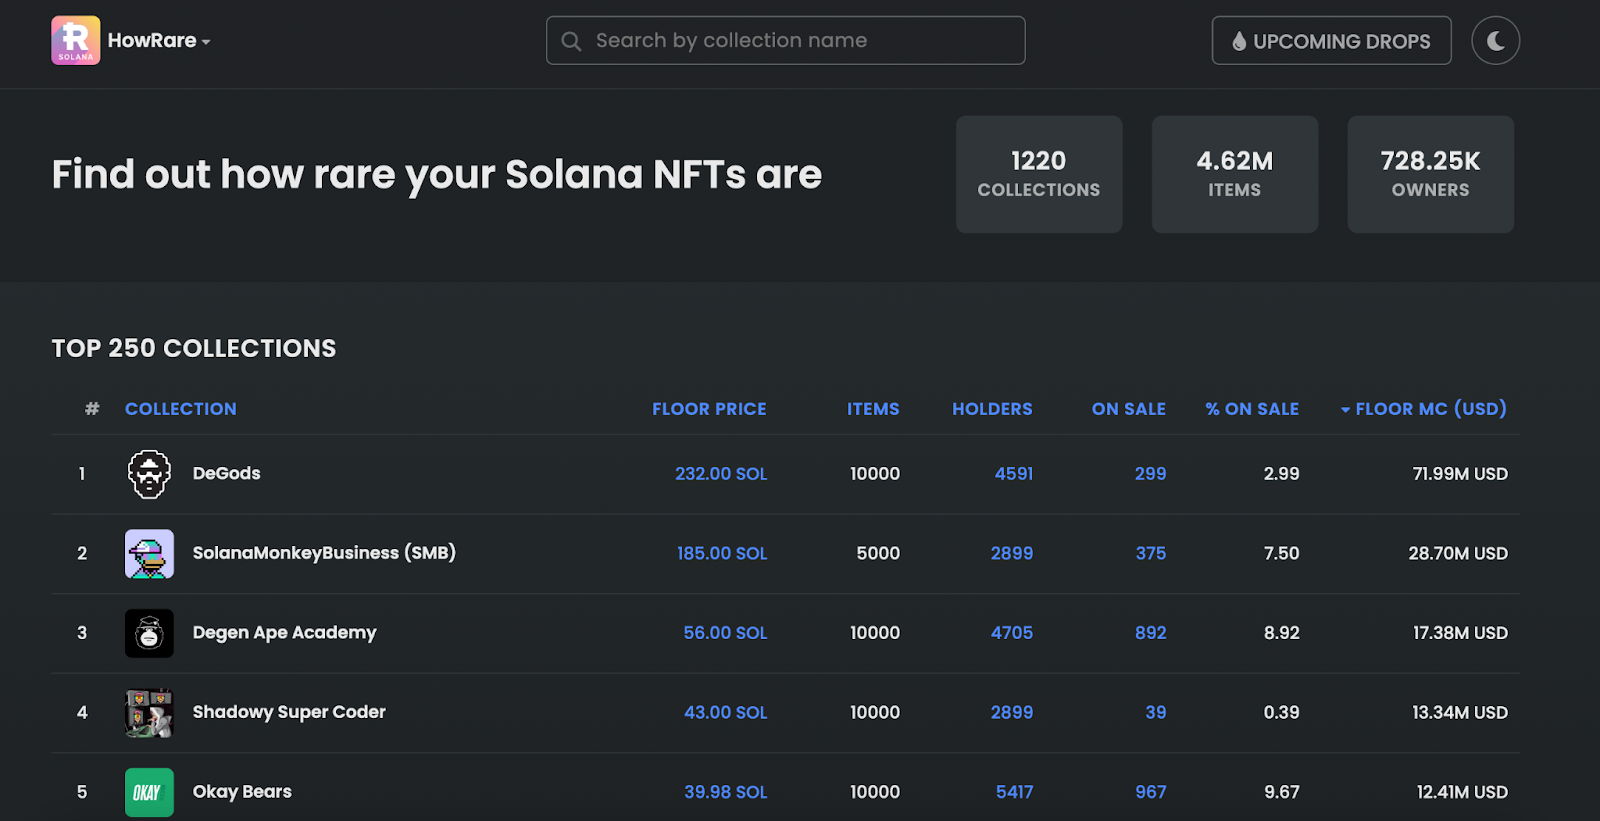This screenshot has width=1600, height=821.
Task: Click Degen Ape floor price 56.00 SOL
Action: (725, 633)
